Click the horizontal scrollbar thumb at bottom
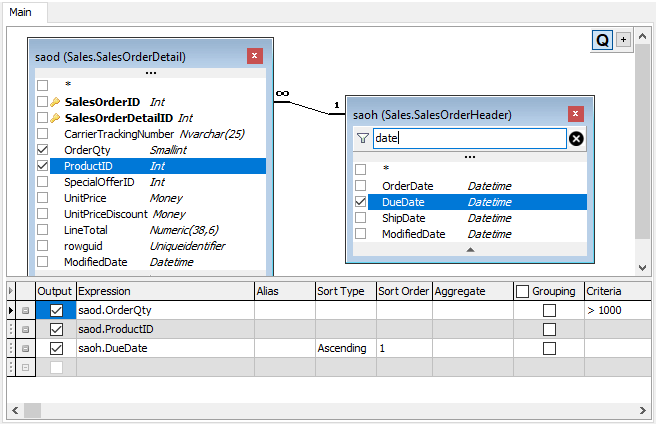 pos(32,411)
